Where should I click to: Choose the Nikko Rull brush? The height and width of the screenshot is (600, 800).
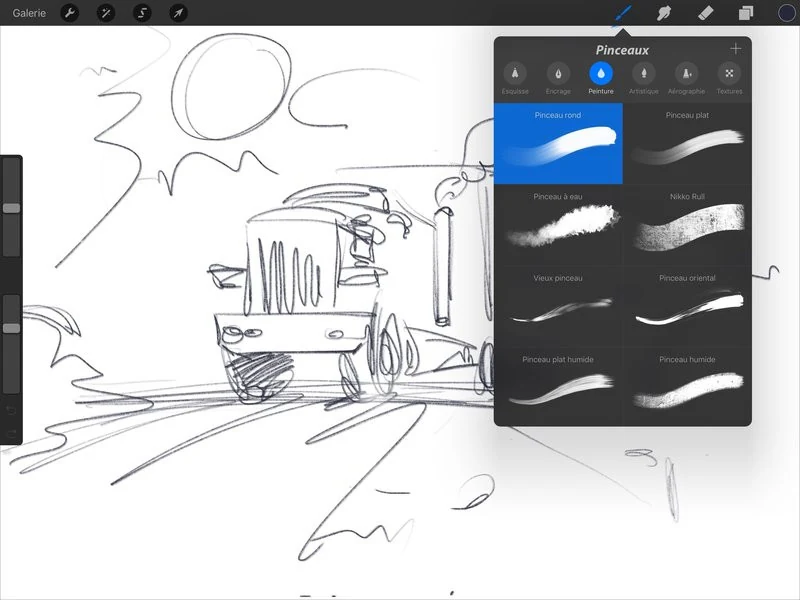pos(687,225)
